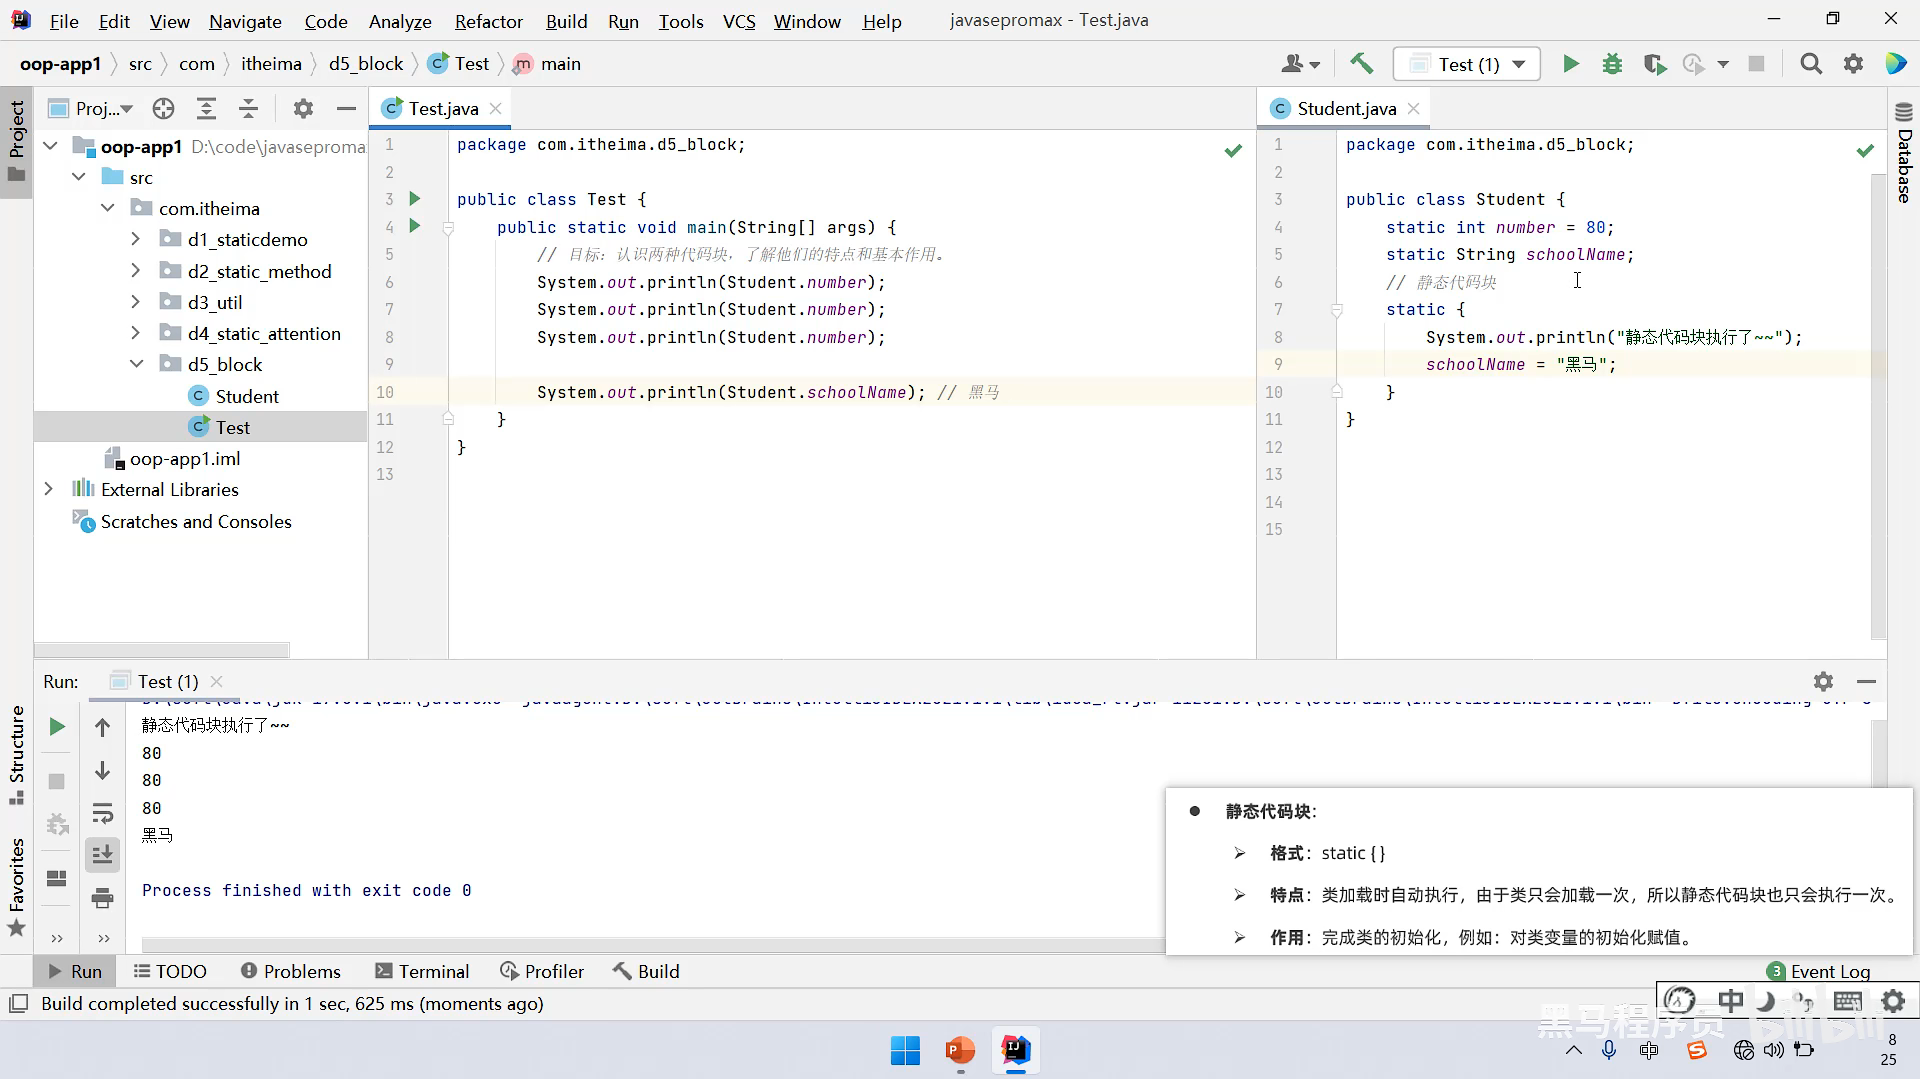Expand the d1_staticdemo package
This screenshot has width=1920, height=1079.
pyautogui.click(x=136, y=240)
